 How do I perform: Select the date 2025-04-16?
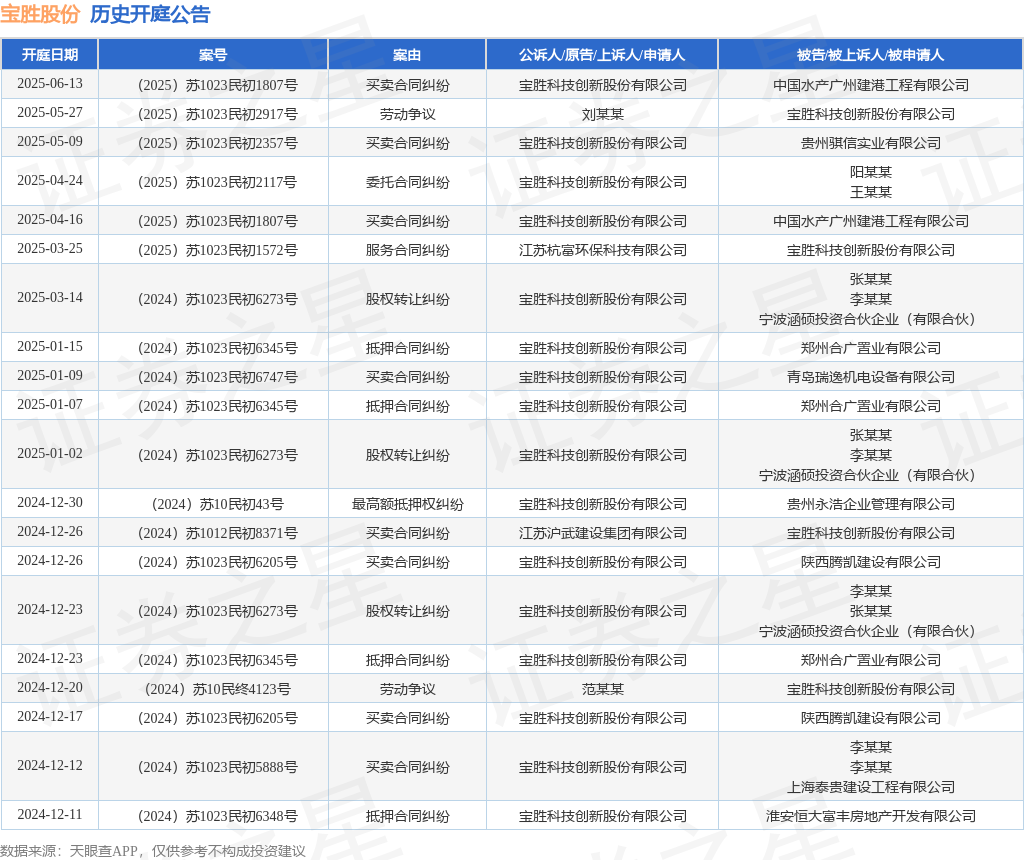tap(50, 219)
